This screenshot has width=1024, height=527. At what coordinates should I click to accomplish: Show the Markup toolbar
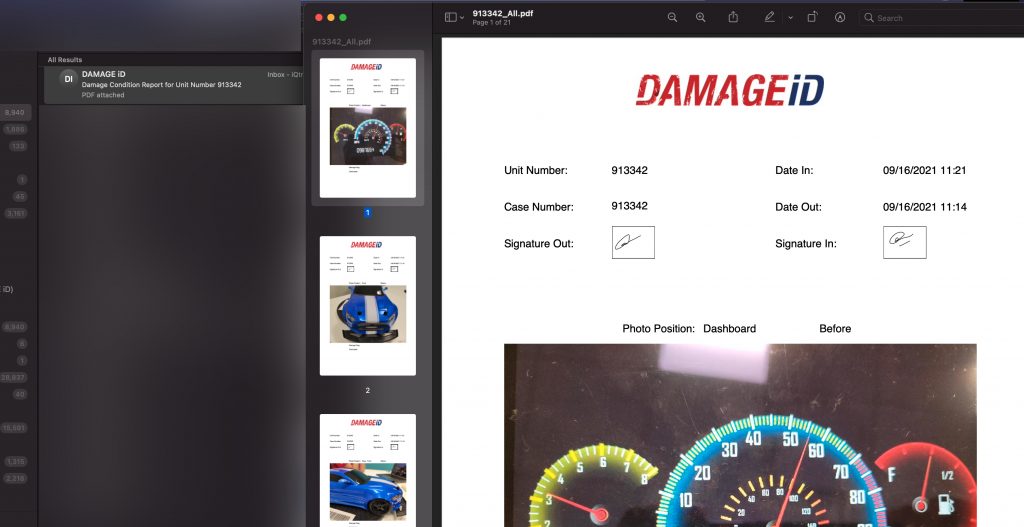point(840,18)
